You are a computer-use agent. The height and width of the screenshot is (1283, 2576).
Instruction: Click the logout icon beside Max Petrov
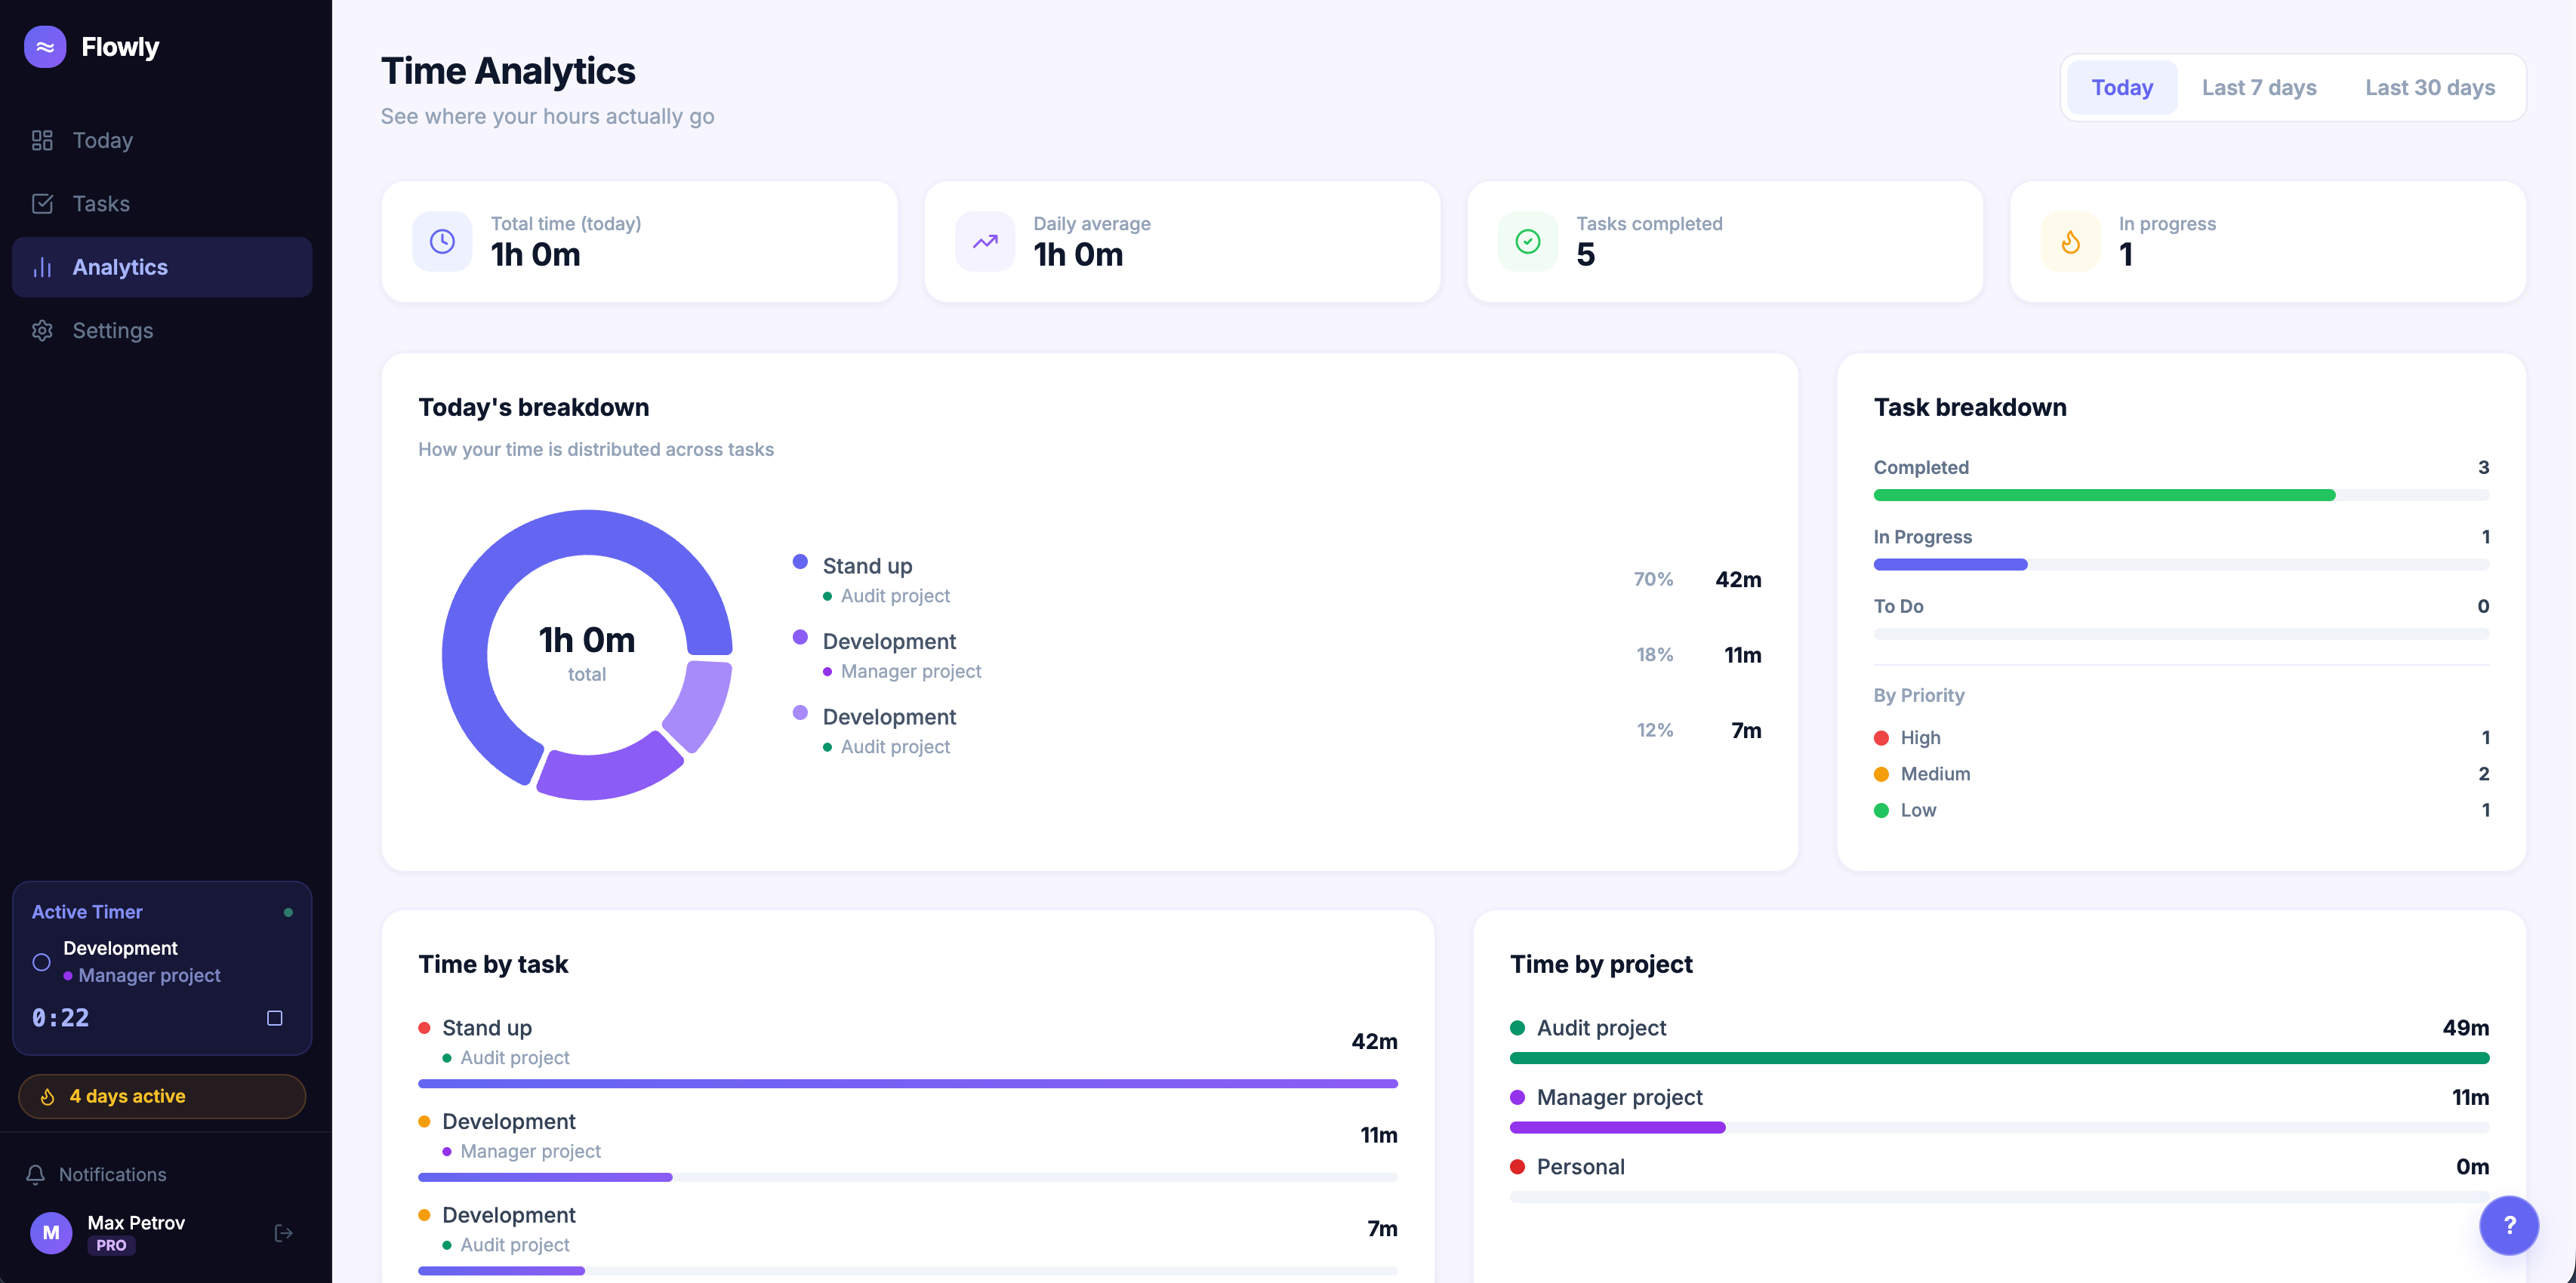click(283, 1233)
